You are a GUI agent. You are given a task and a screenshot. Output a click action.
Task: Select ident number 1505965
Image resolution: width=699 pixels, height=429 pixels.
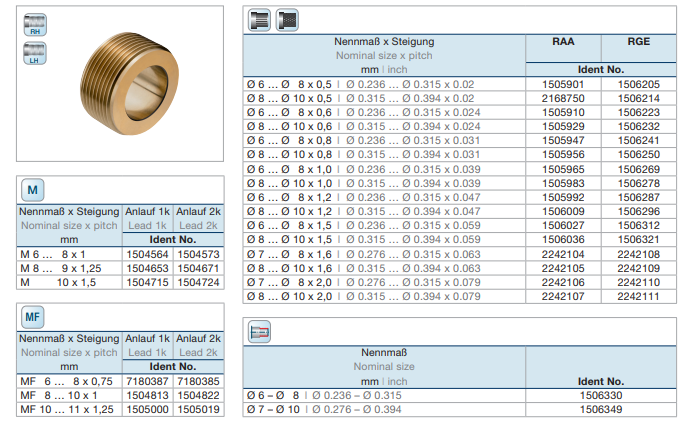click(563, 169)
